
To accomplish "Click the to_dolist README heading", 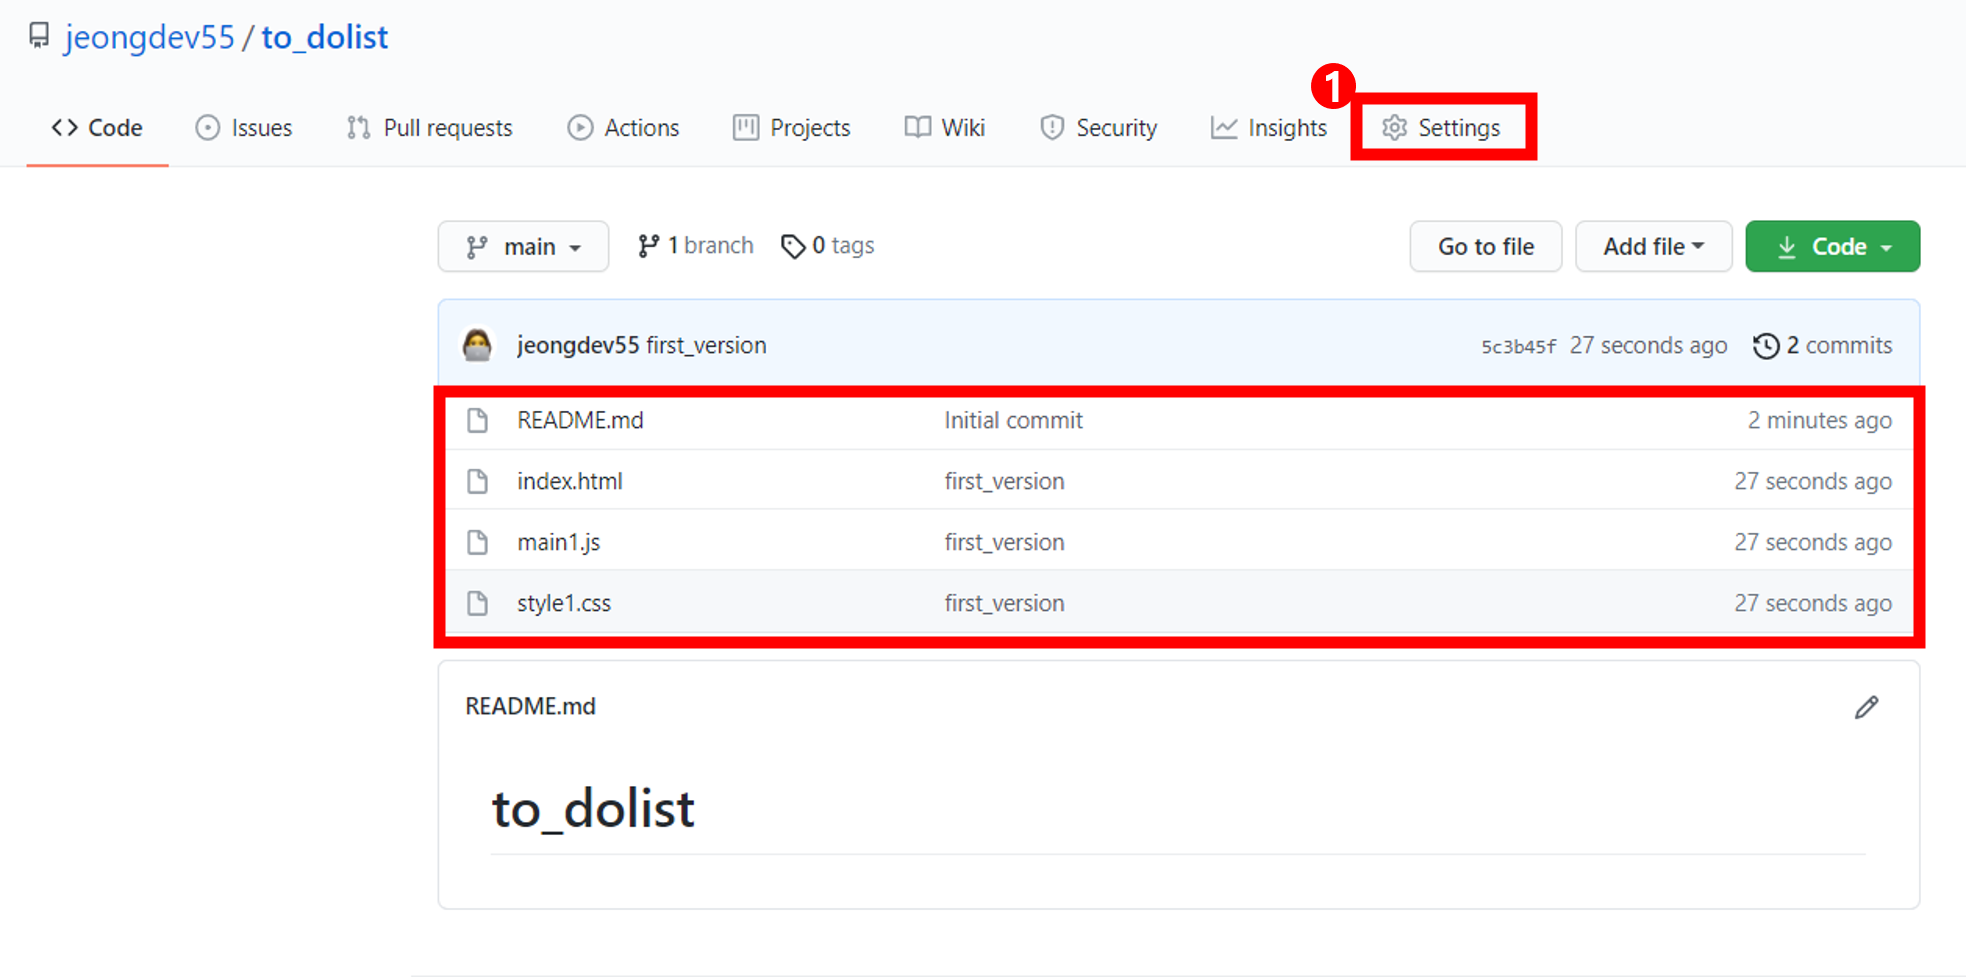I will click(x=593, y=808).
